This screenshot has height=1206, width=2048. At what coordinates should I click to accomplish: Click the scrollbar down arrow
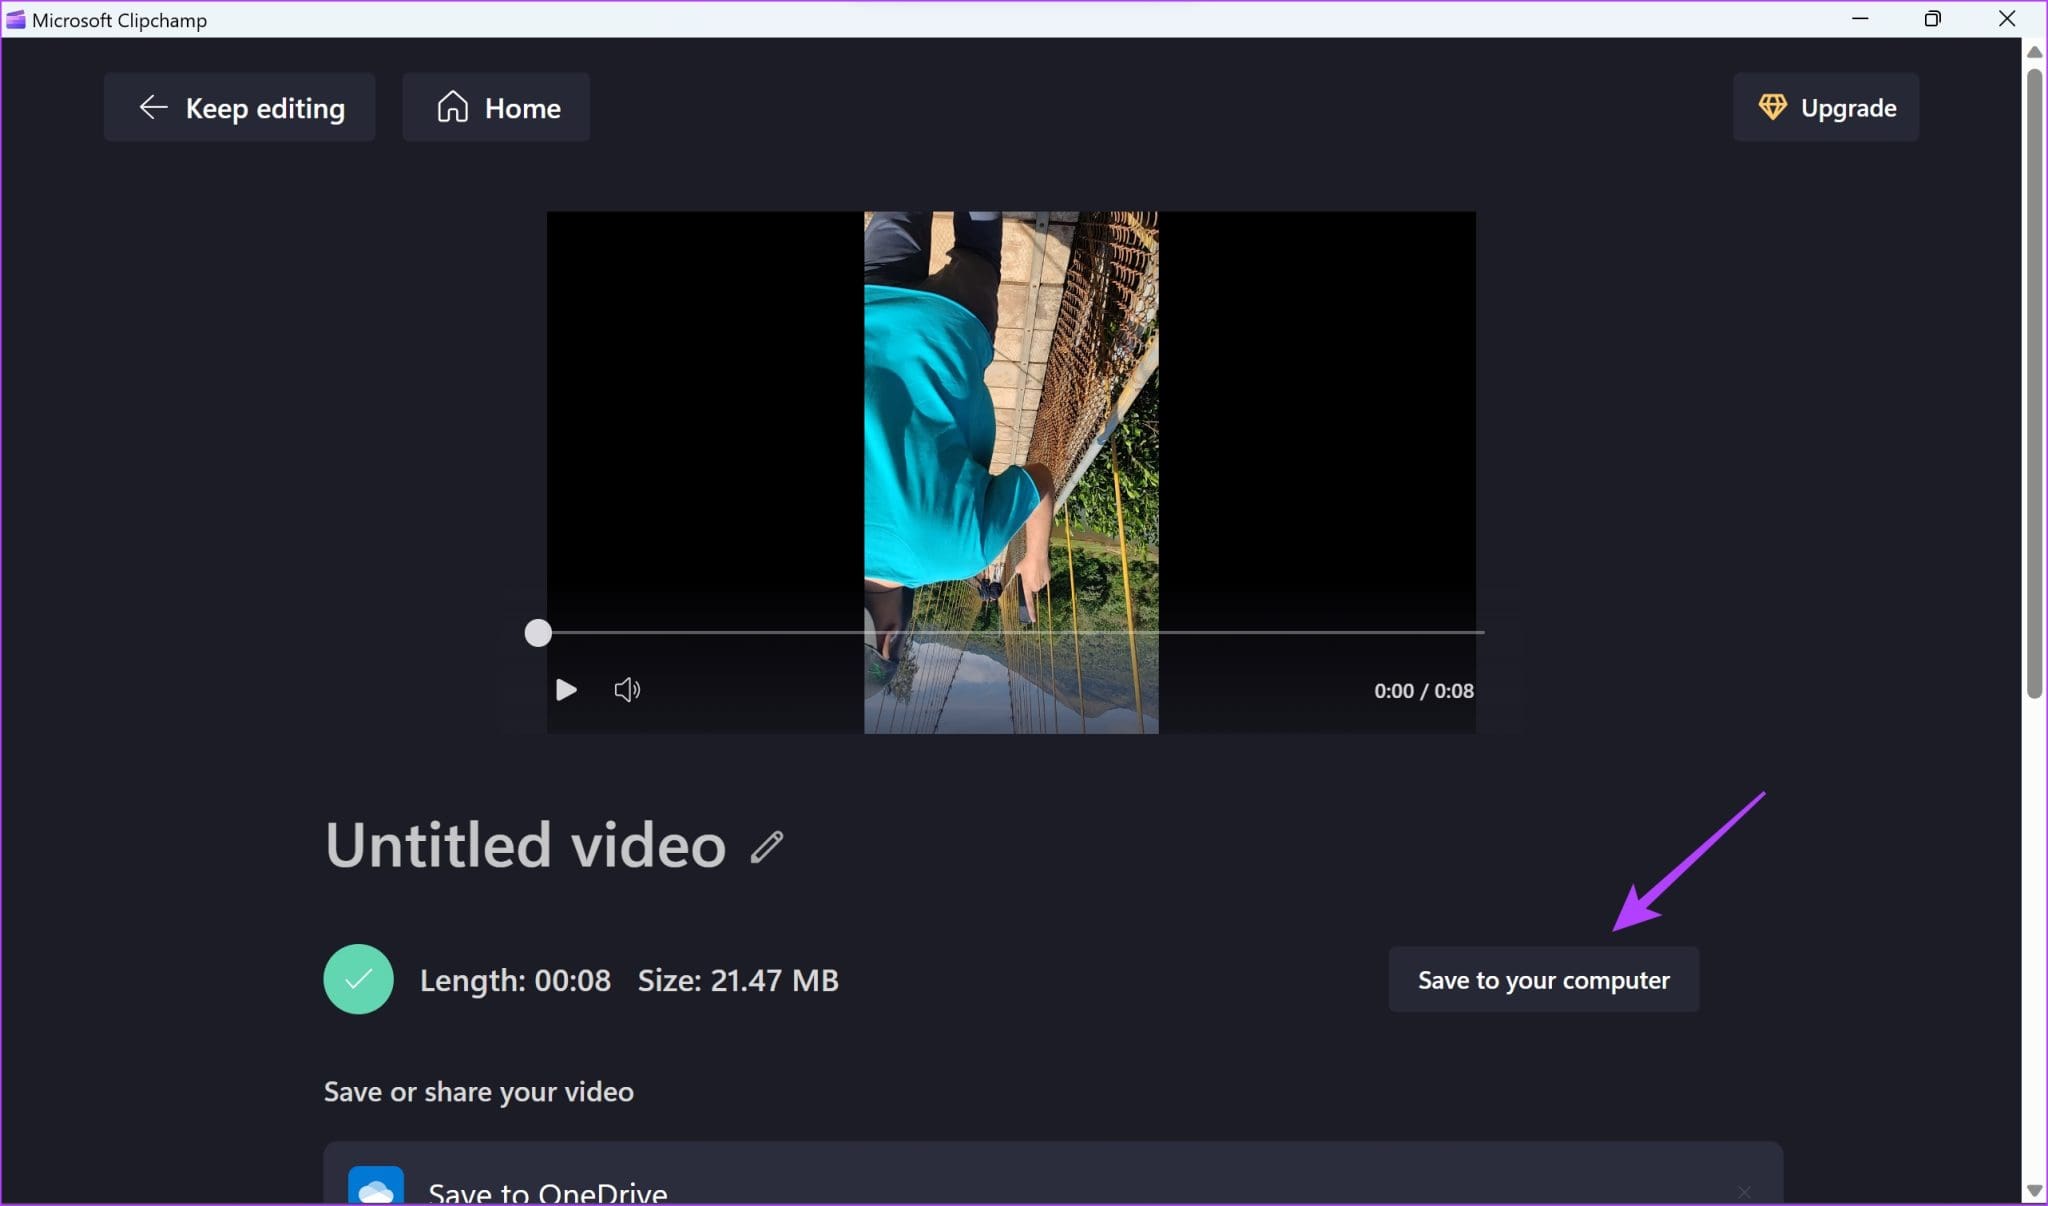tap(2035, 1192)
